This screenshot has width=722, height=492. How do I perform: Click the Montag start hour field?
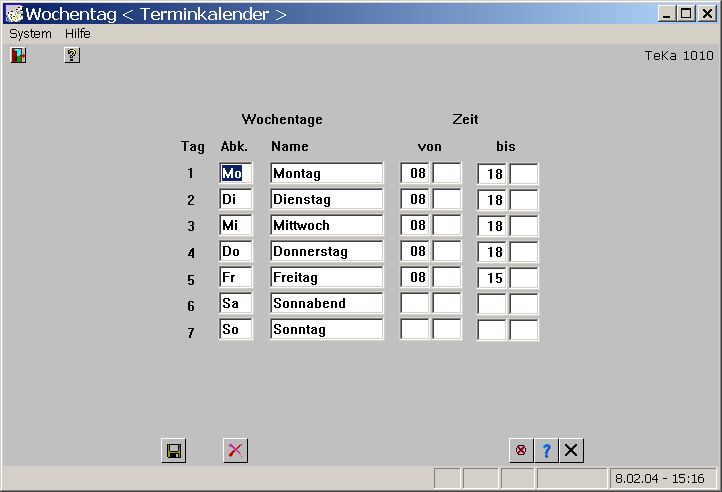point(417,174)
